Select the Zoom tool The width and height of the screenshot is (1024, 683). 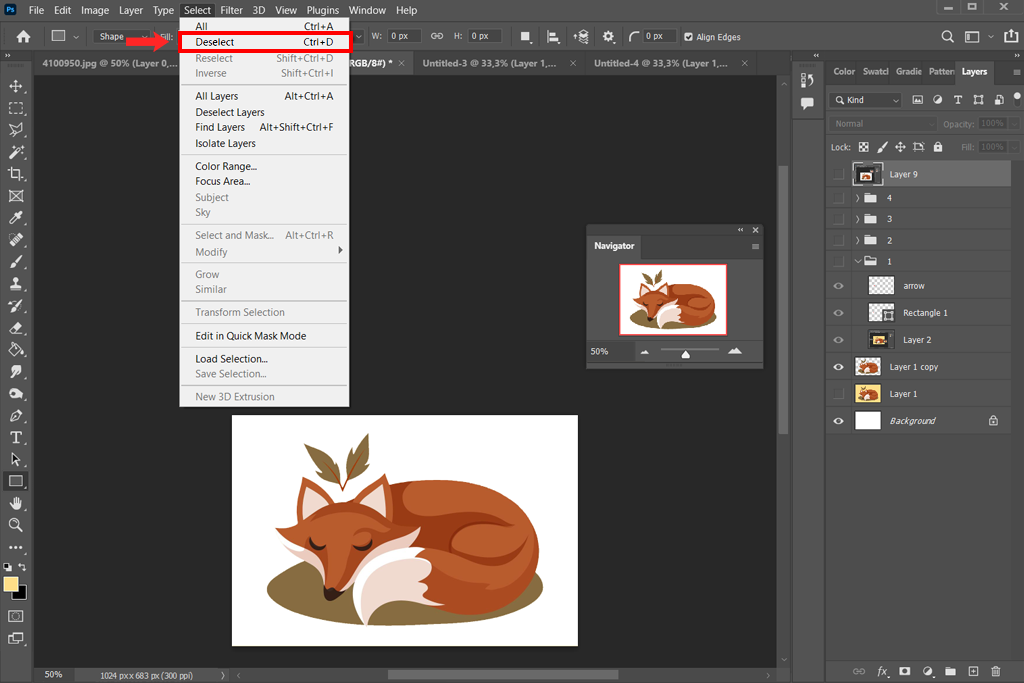(x=16, y=525)
